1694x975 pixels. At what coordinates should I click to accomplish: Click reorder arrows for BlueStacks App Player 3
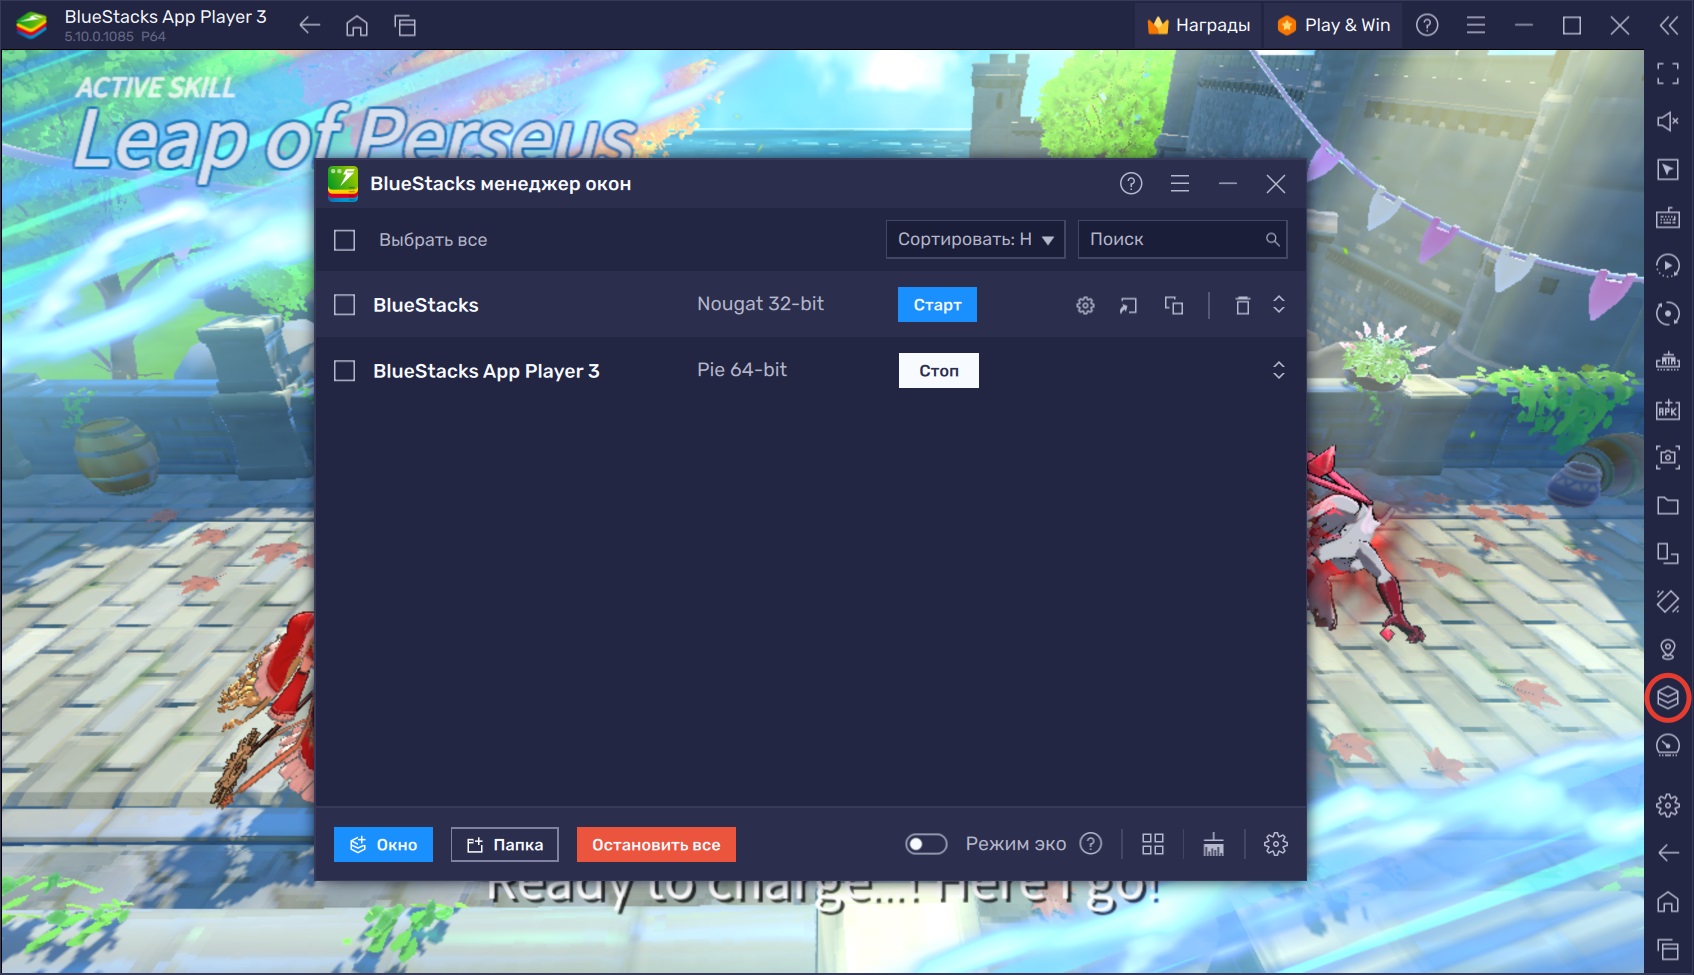[1278, 370]
